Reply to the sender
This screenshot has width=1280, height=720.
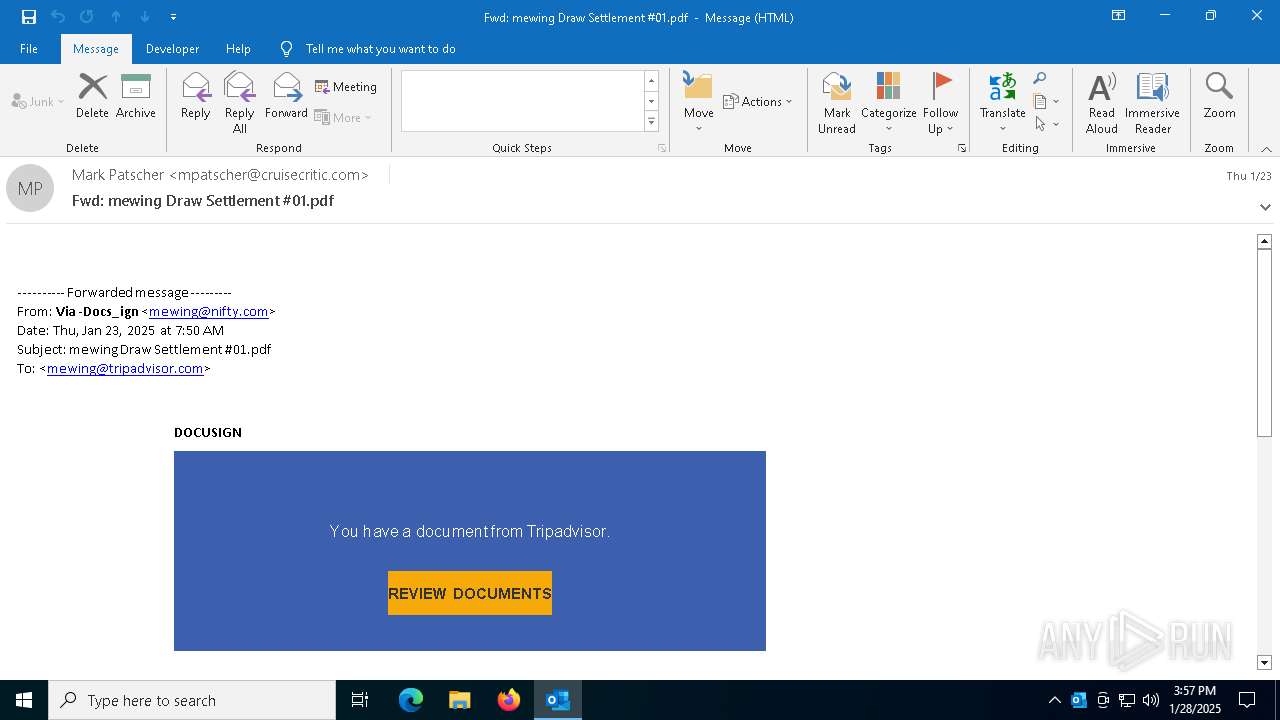coord(196,96)
